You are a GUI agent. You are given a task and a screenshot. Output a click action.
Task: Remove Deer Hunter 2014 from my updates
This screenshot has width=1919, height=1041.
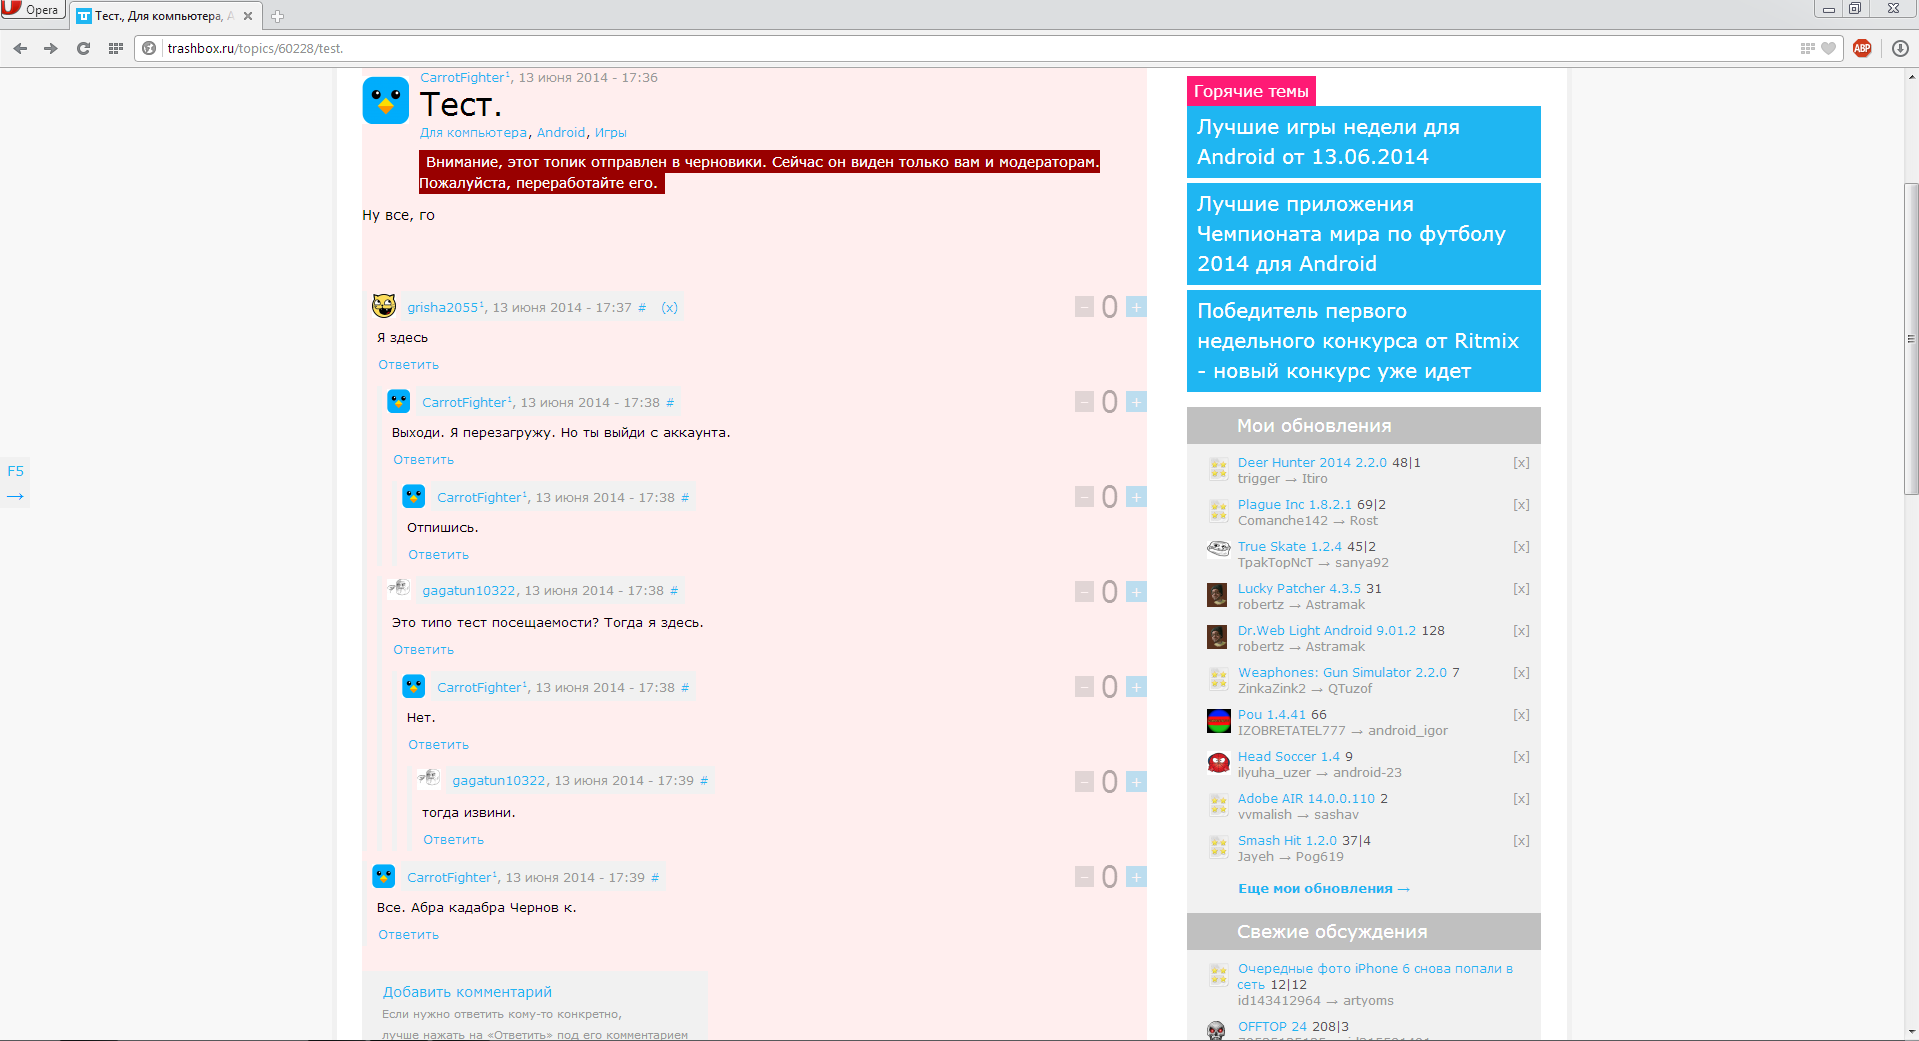1521,462
